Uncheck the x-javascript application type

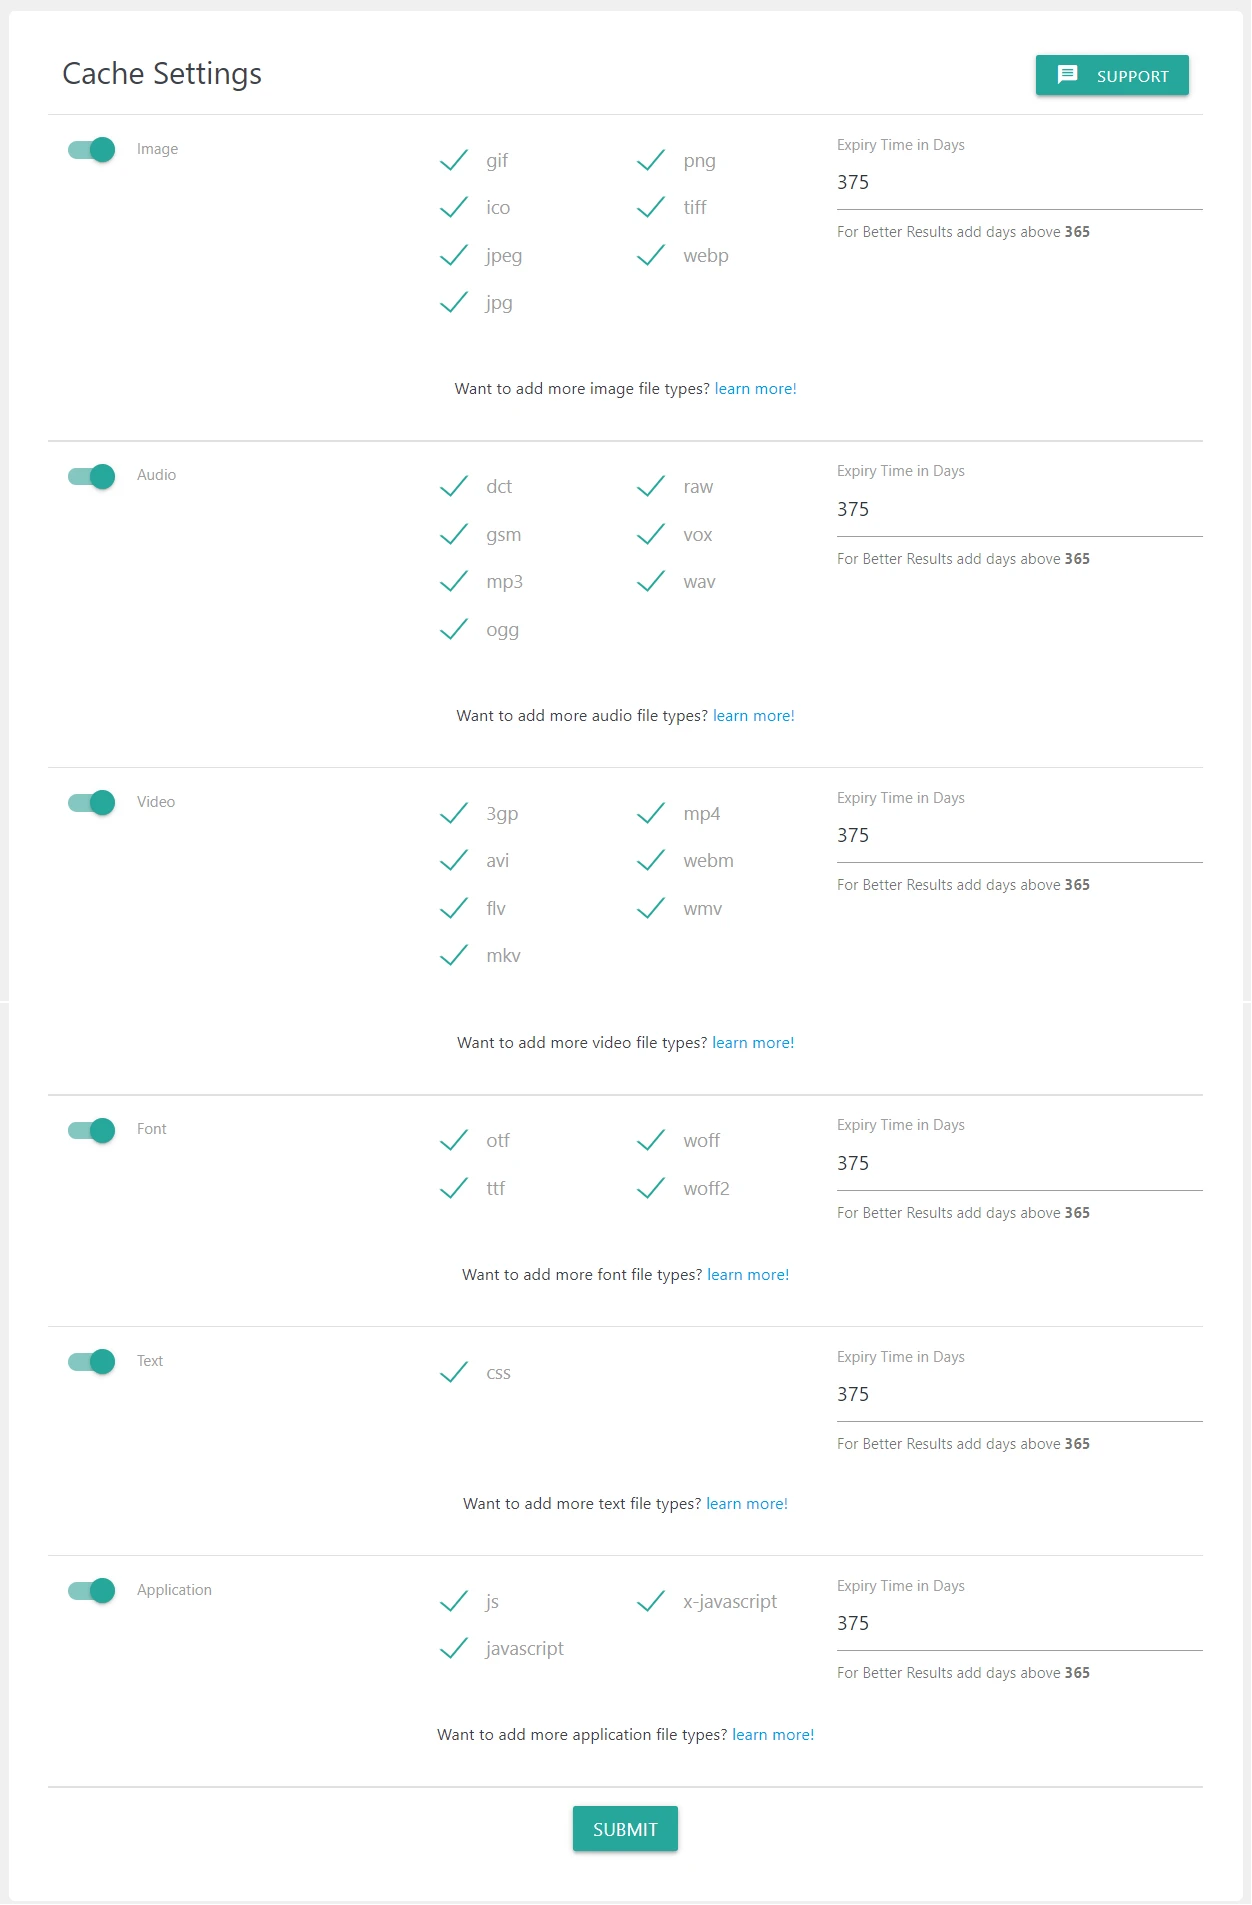click(651, 1602)
